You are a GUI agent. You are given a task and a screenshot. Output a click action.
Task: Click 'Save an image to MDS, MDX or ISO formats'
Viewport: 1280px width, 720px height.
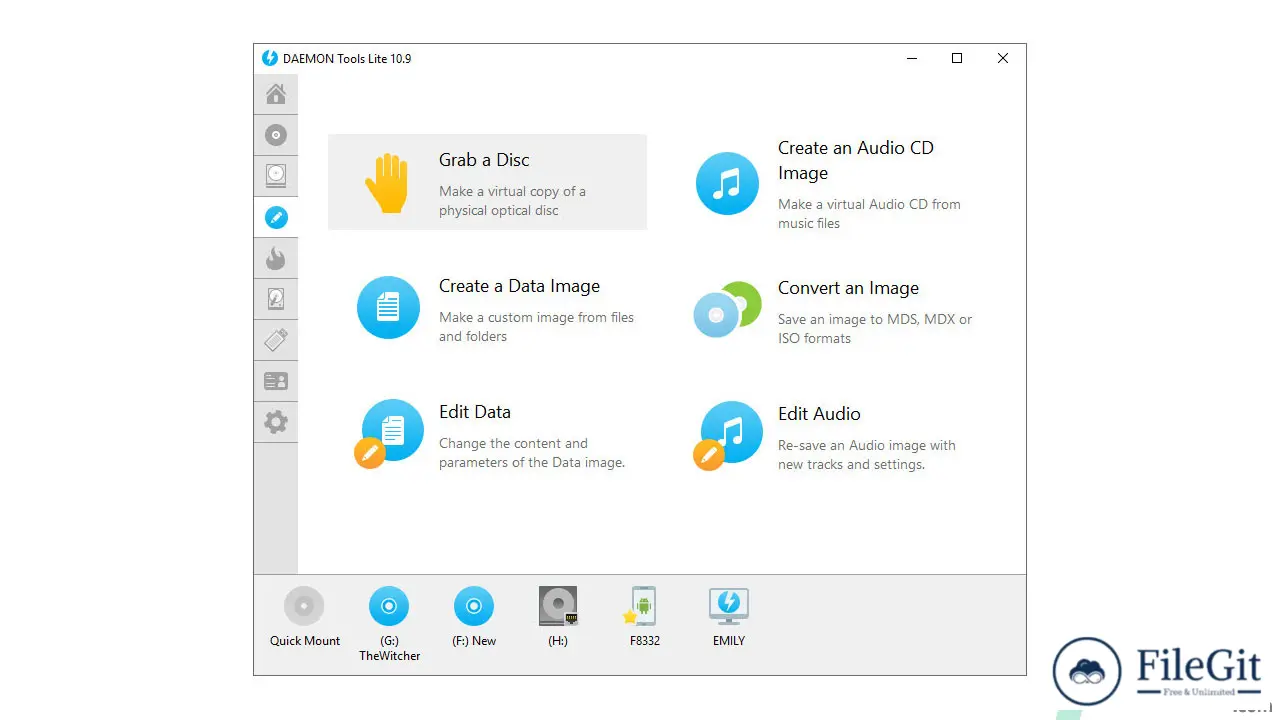pyautogui.click(x=875, y=329)
